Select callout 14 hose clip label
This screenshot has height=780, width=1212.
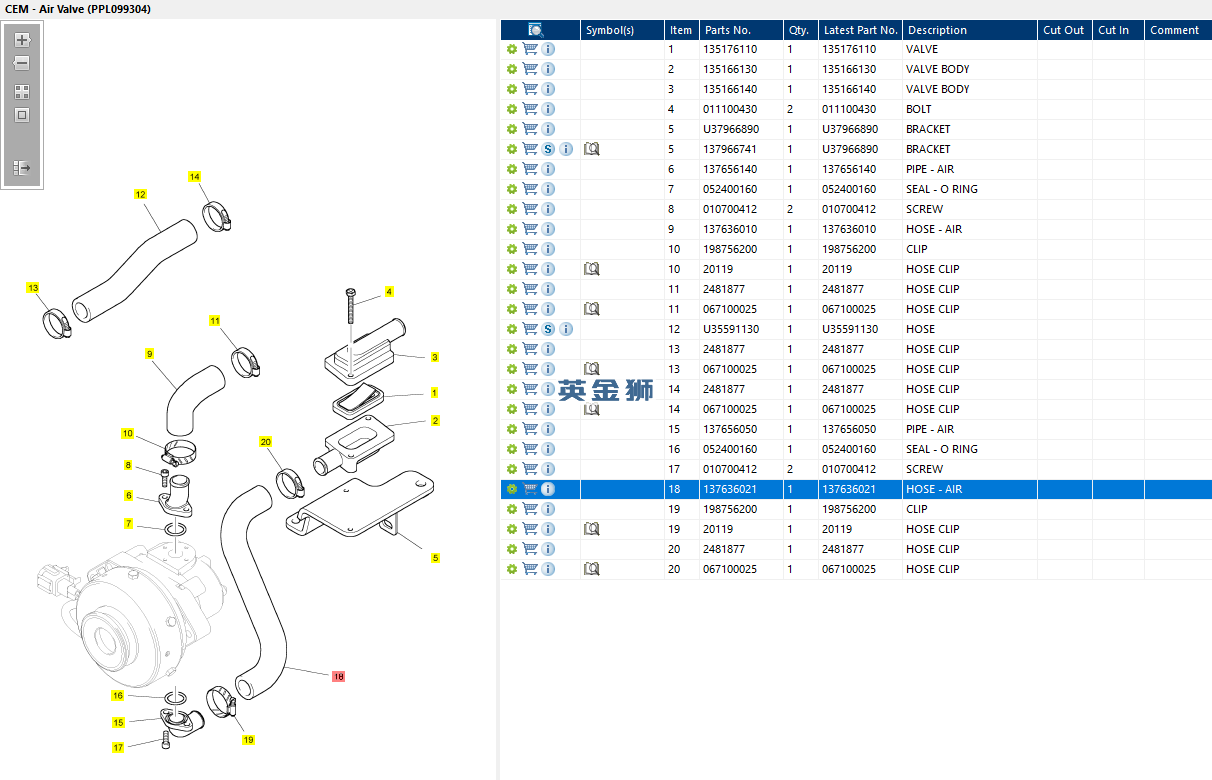pos(195,177)
